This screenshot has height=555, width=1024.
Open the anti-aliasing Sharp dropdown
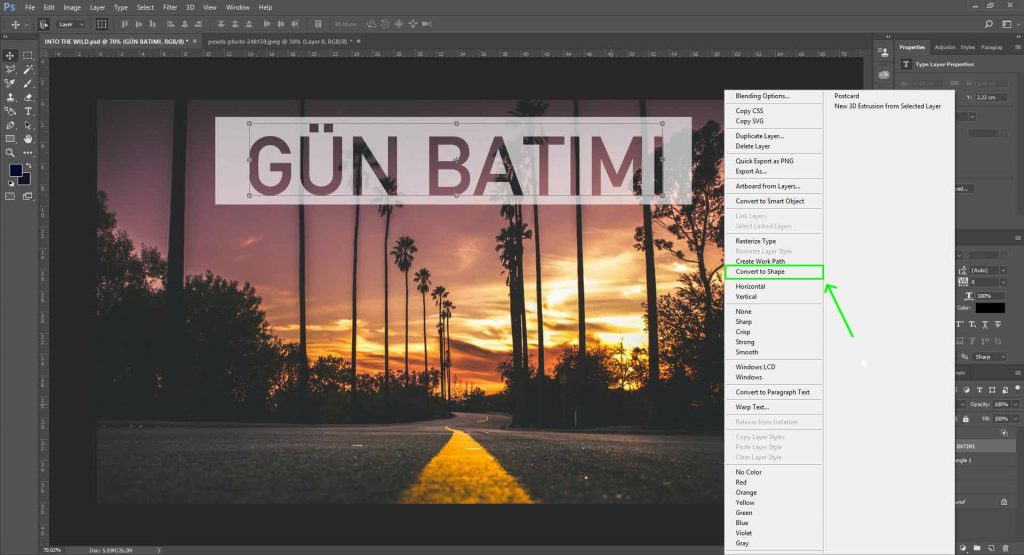(988, 356)
